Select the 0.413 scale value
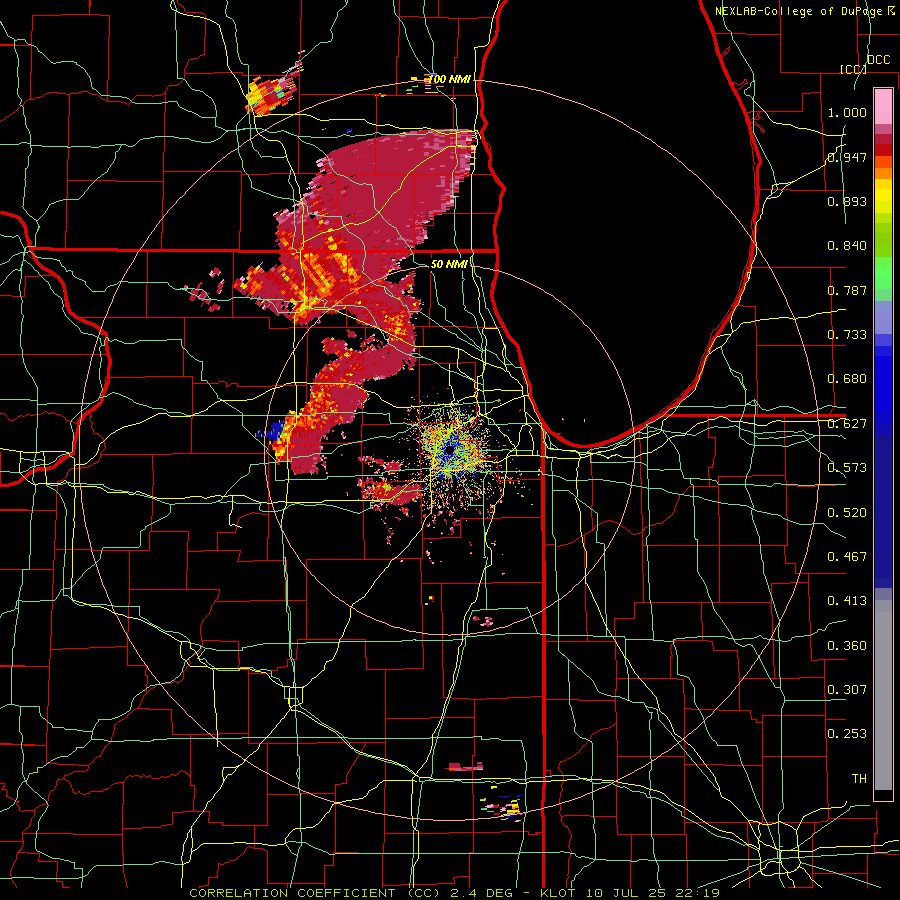Viewport: 900px width, 900px height. pyautogui.click(x=847, y=601)
